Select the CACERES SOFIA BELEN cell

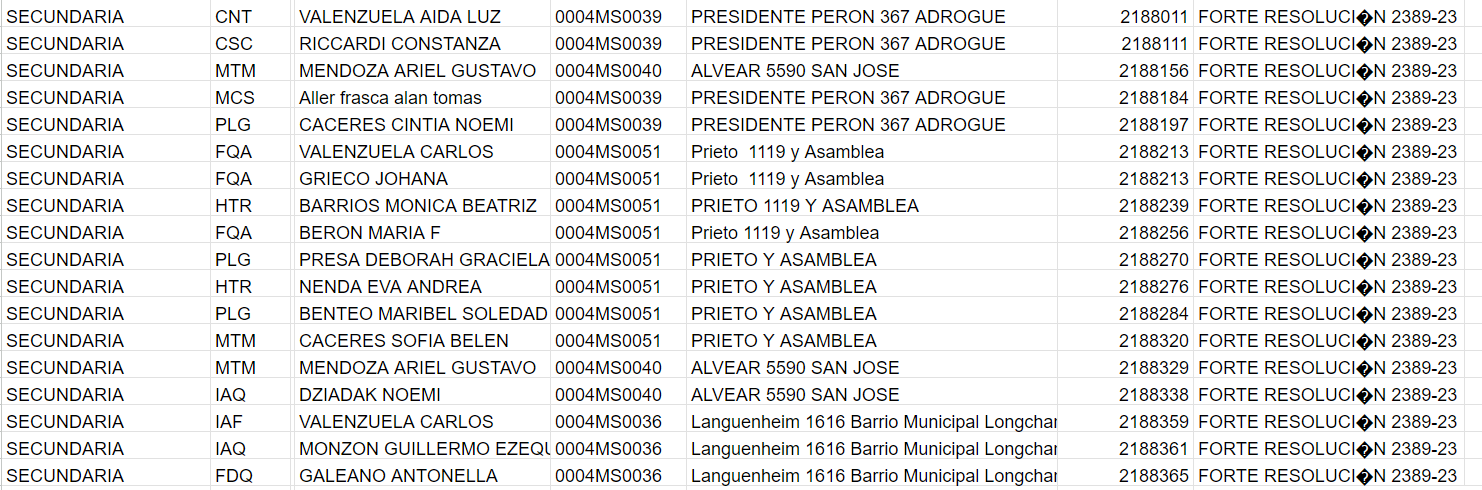(x=404, y=341)
